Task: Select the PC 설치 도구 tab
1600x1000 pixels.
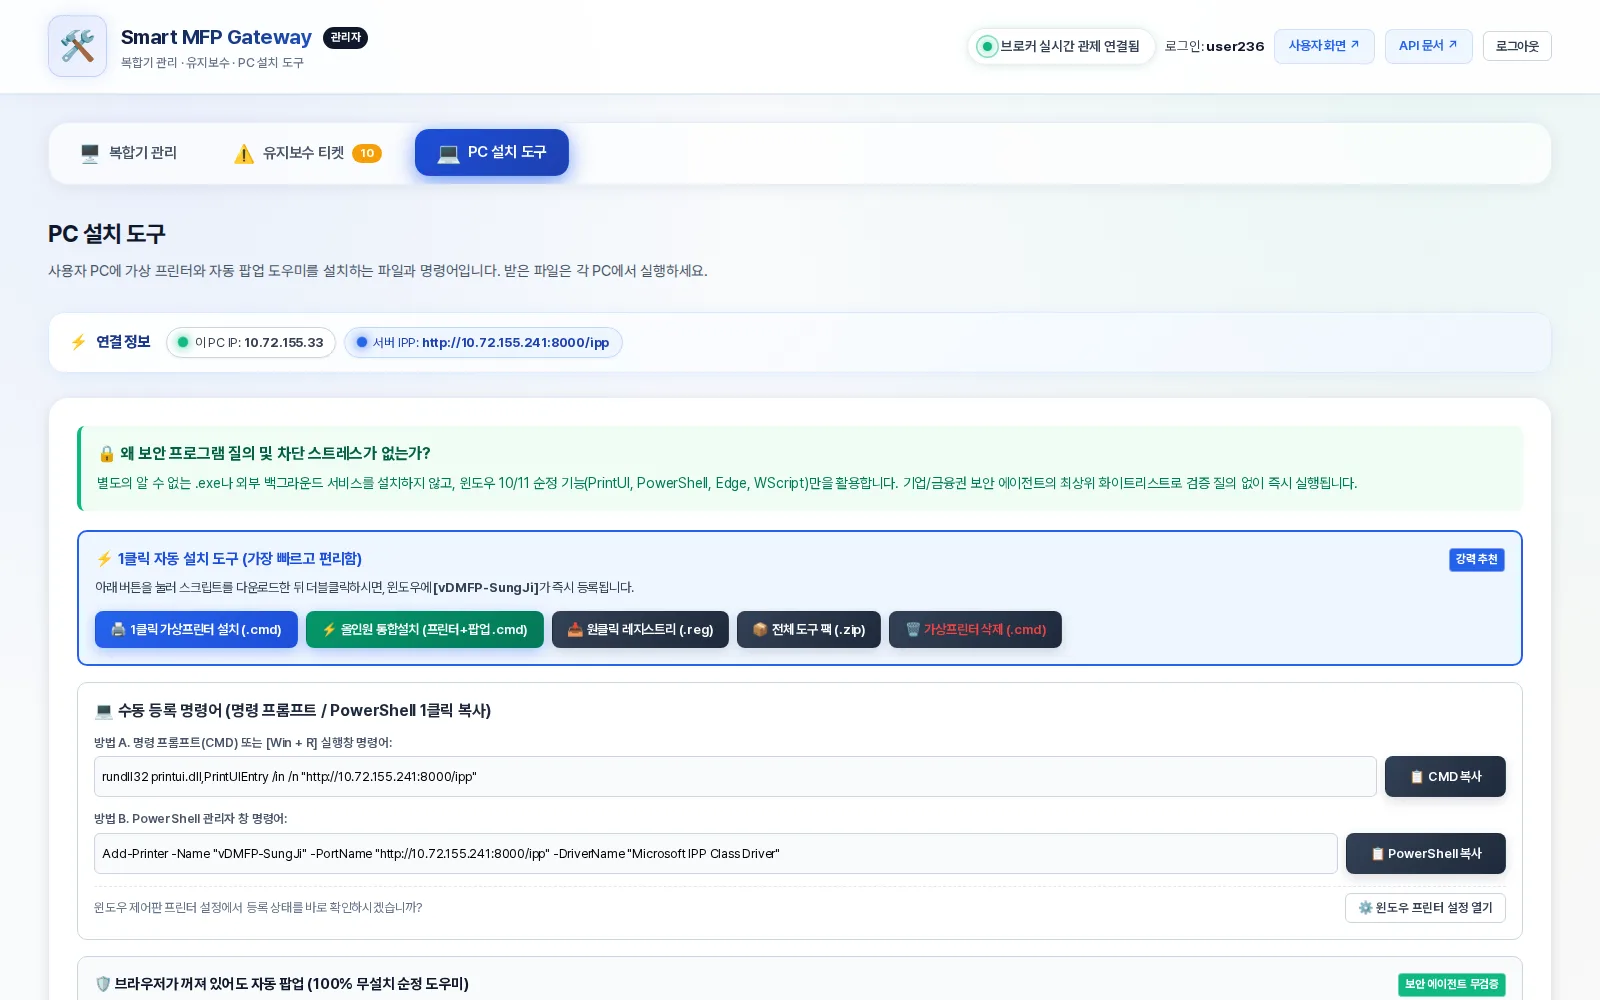Action: [x=492, y=153]
